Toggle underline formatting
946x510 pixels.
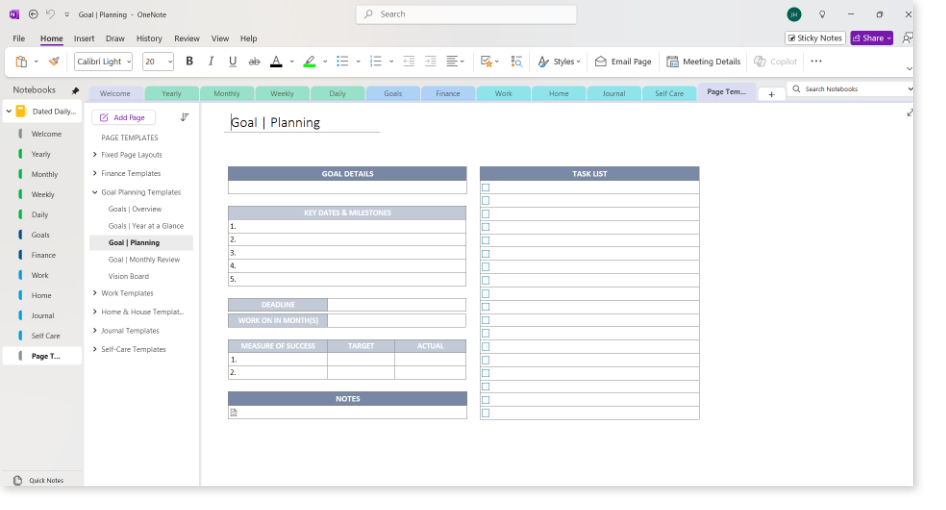coord(232,61)
